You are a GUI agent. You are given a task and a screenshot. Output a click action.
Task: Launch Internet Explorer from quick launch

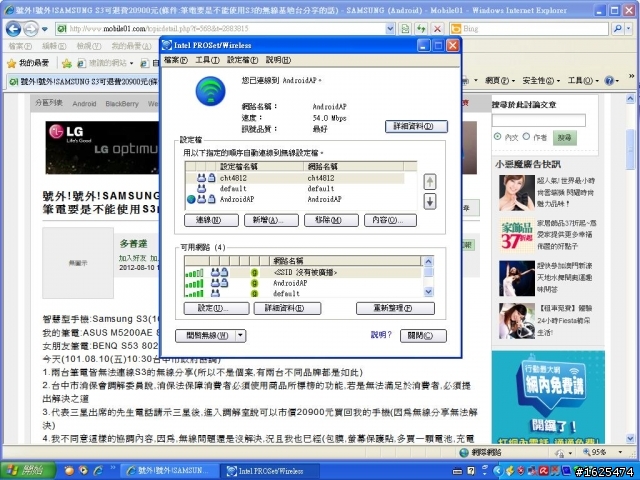(98, 471)
